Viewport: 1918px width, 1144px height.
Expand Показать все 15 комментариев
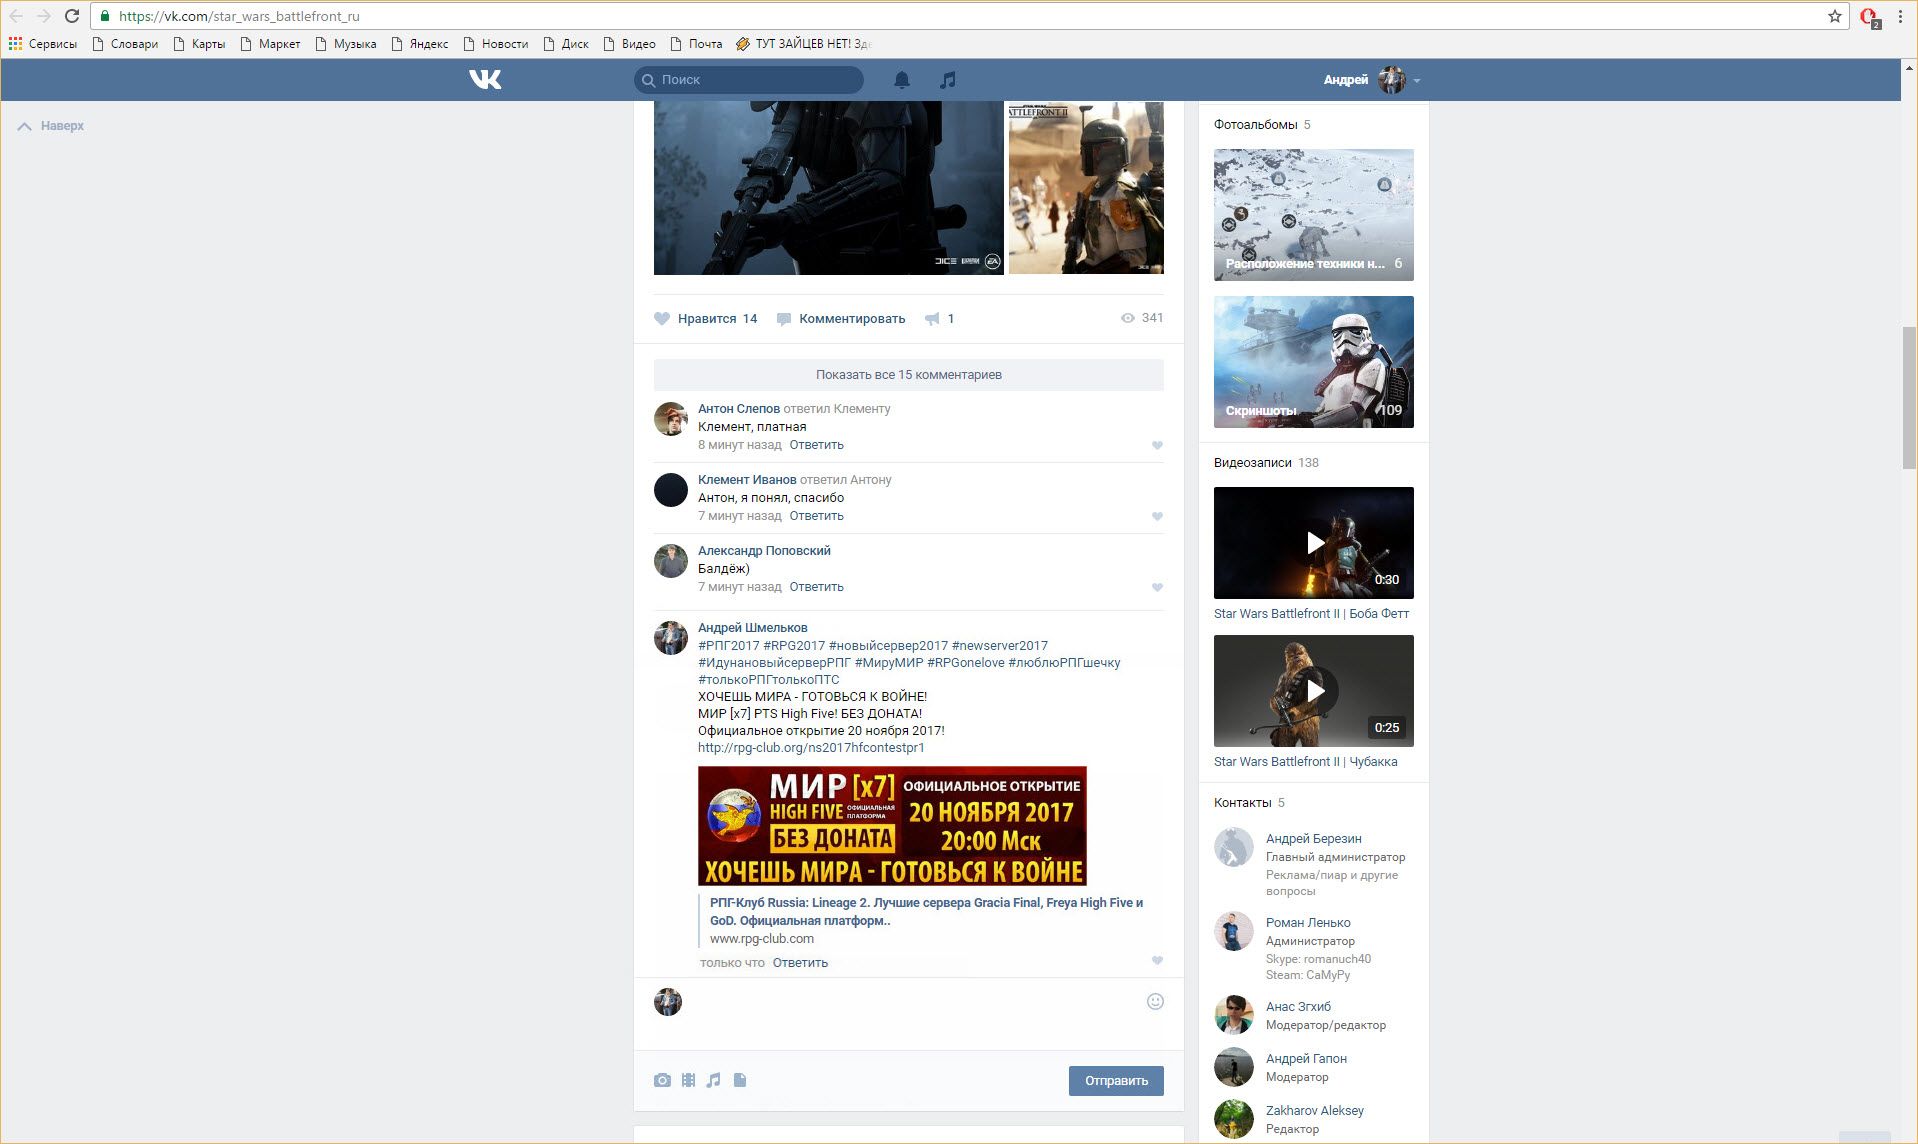(908, 375)
